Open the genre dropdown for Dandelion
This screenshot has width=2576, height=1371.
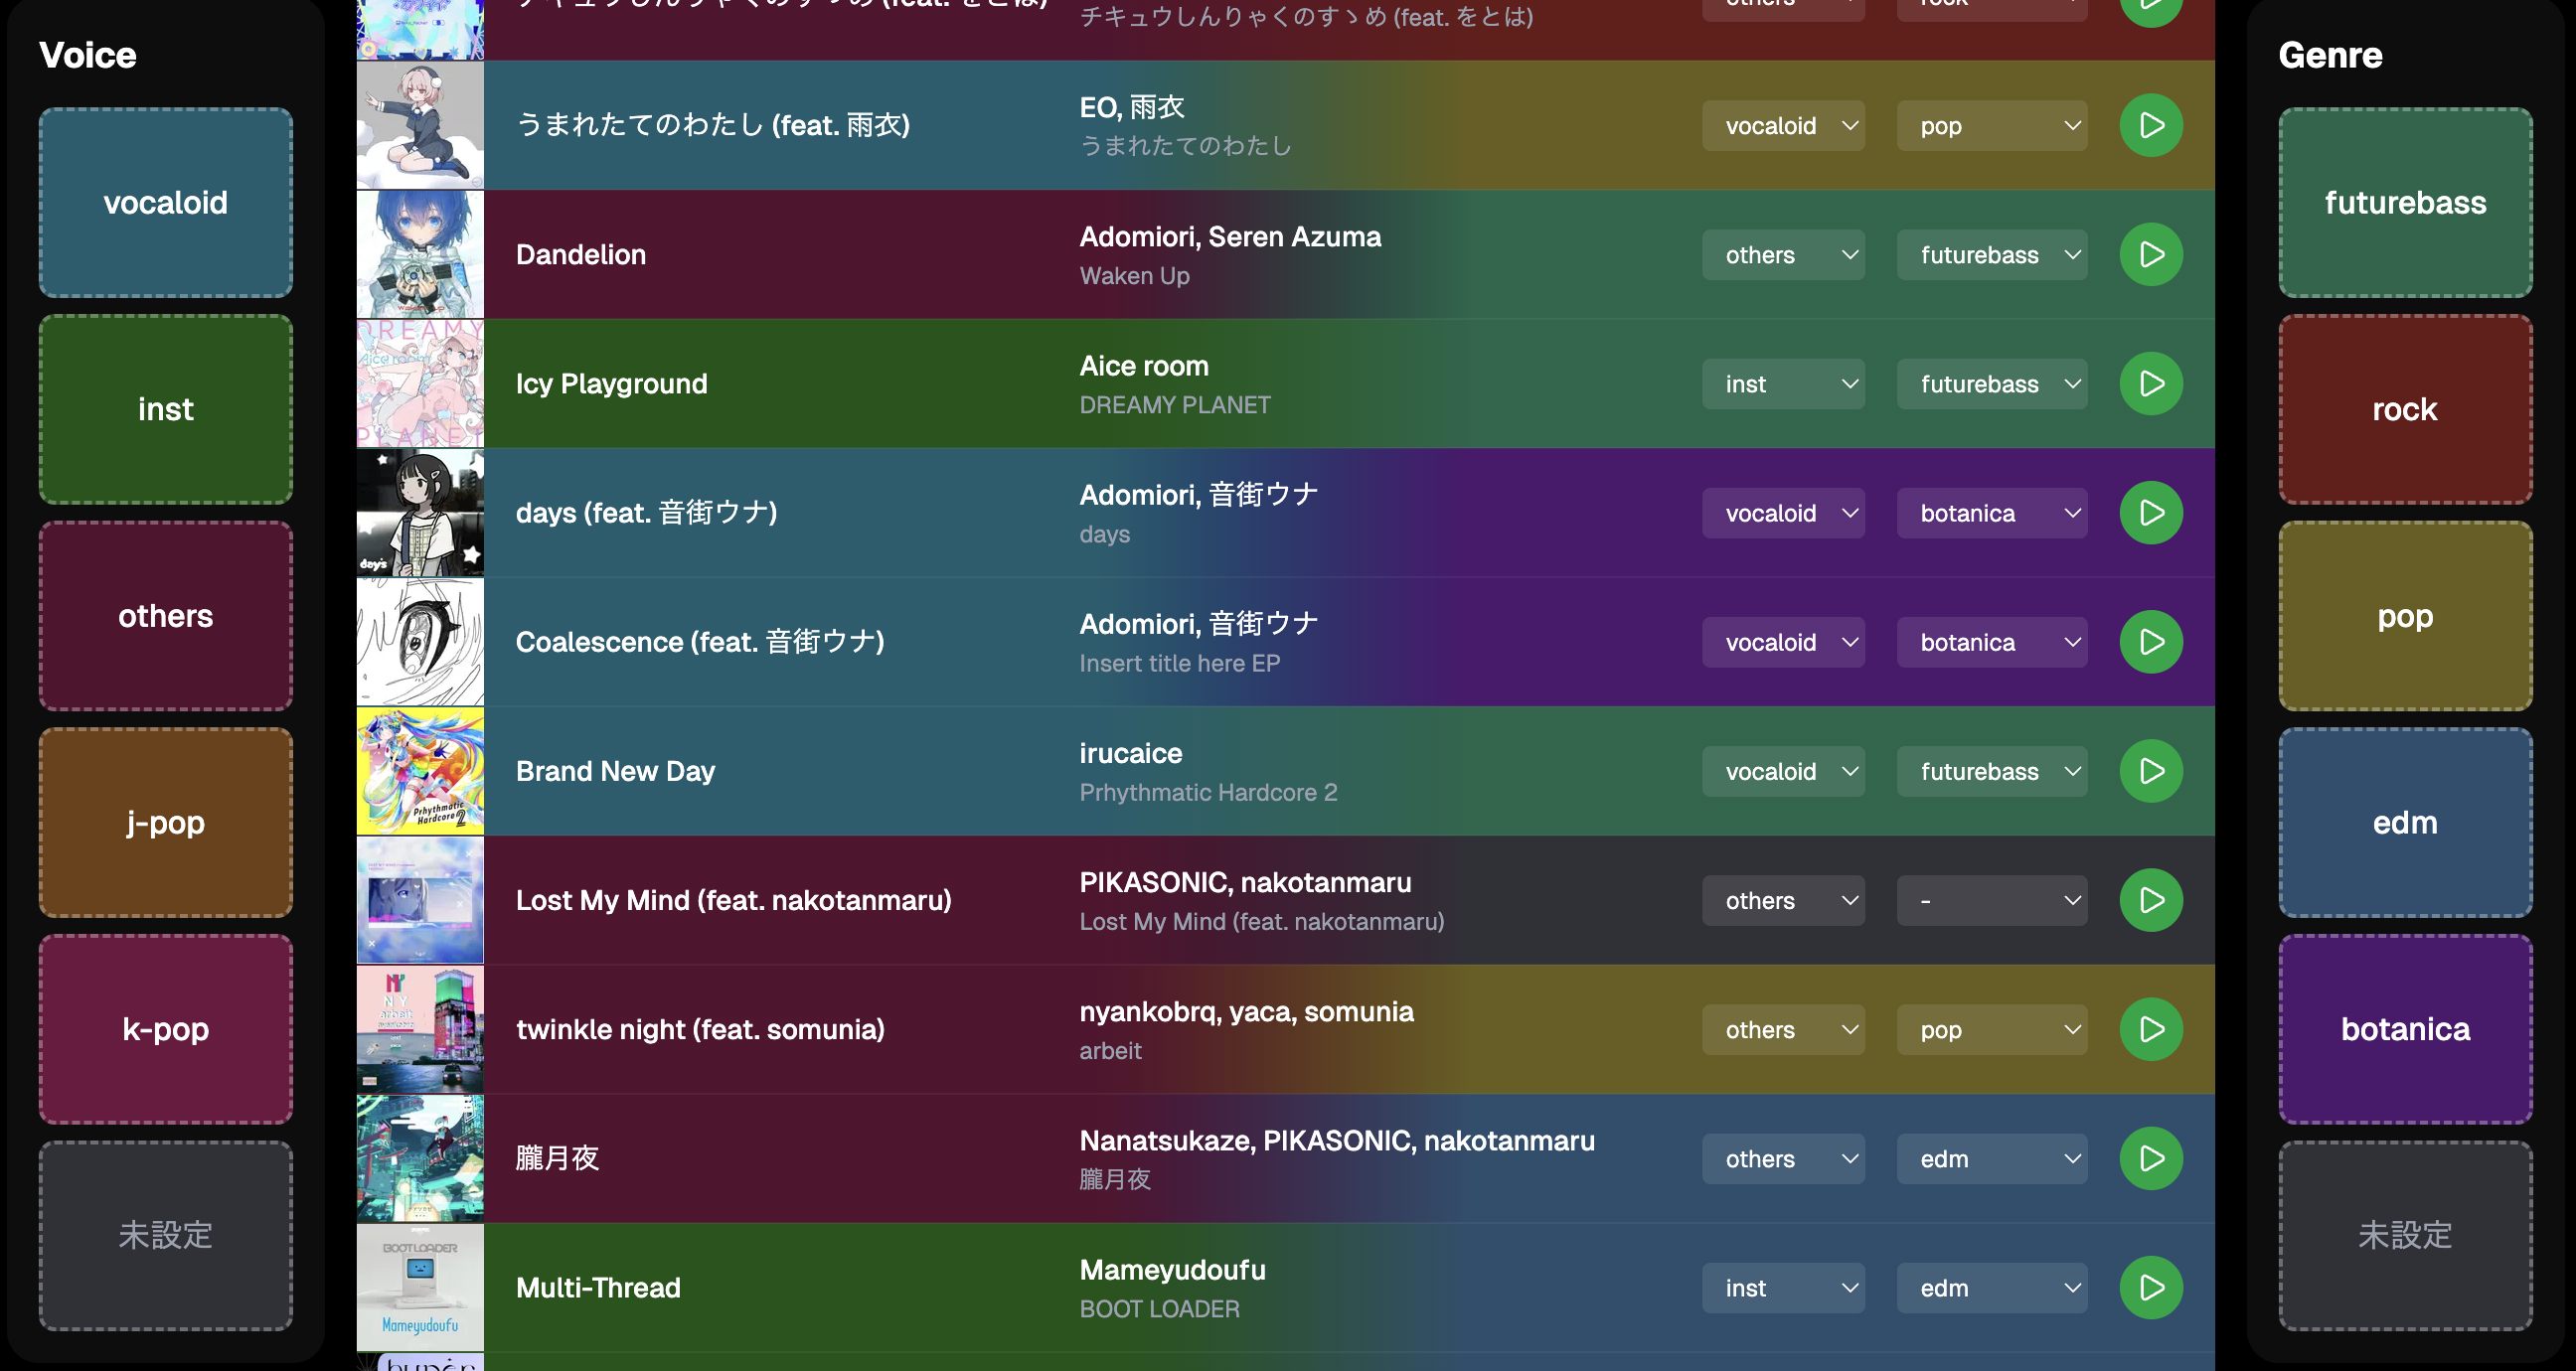(x=1991, y=254)
